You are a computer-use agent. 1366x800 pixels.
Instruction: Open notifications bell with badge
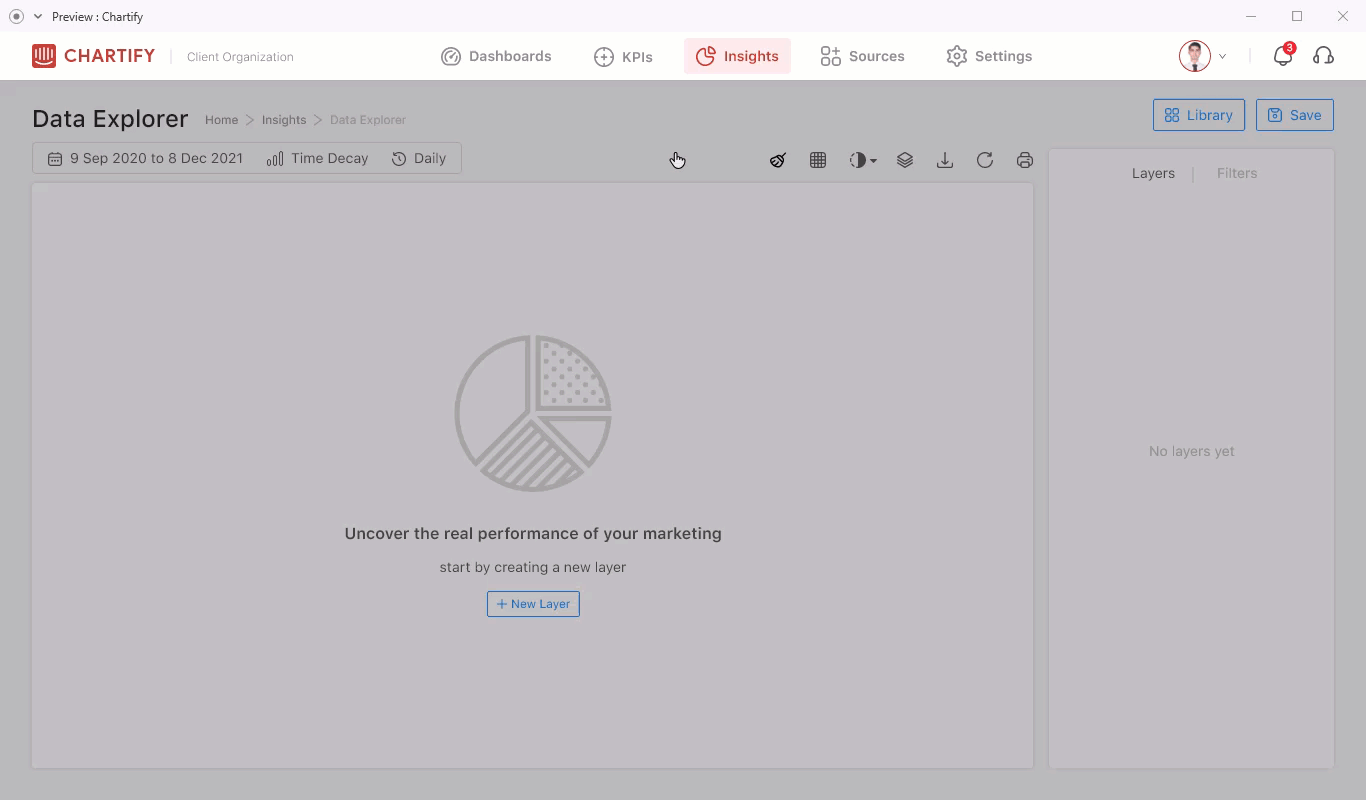pos(1283,55)
